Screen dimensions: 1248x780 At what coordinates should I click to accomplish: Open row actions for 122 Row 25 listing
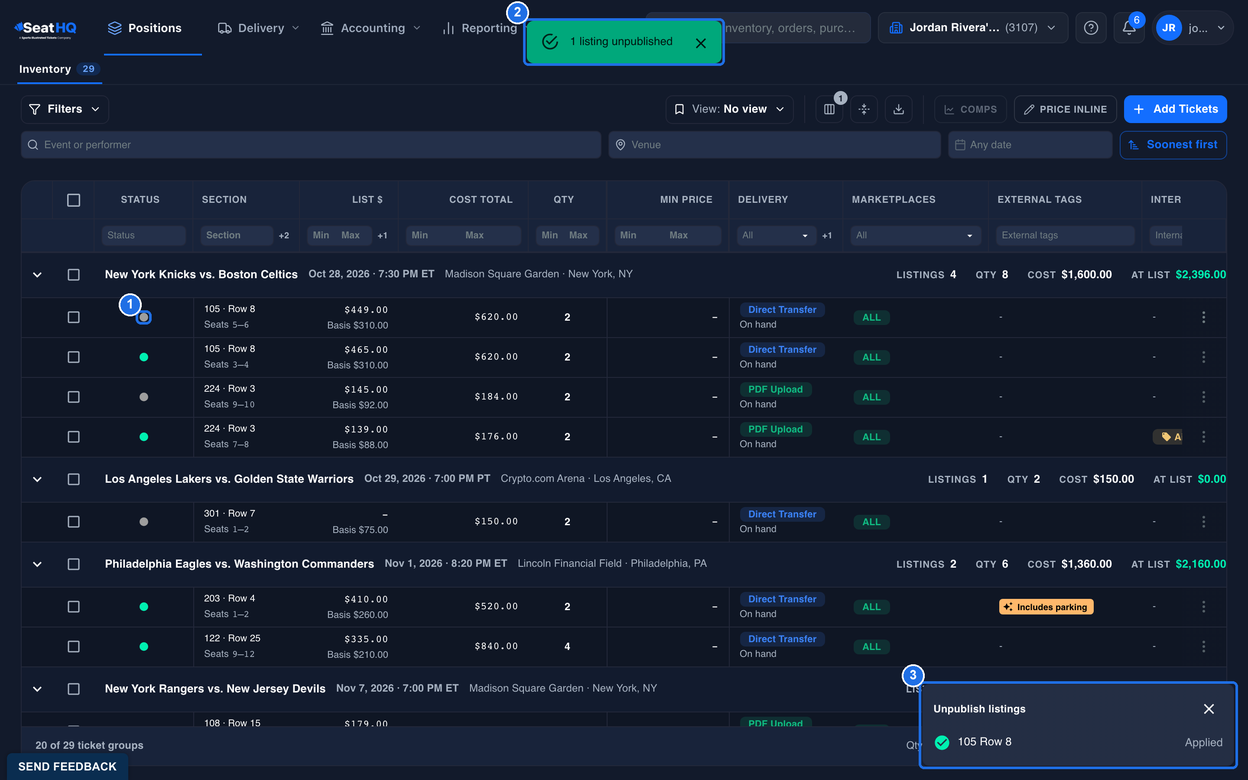tap(1204, 647)
